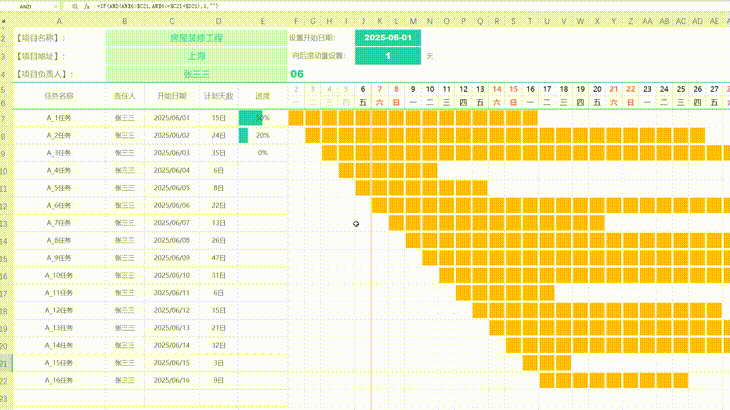Select the 50% progress bar of A_1任务

coord(250,118)
